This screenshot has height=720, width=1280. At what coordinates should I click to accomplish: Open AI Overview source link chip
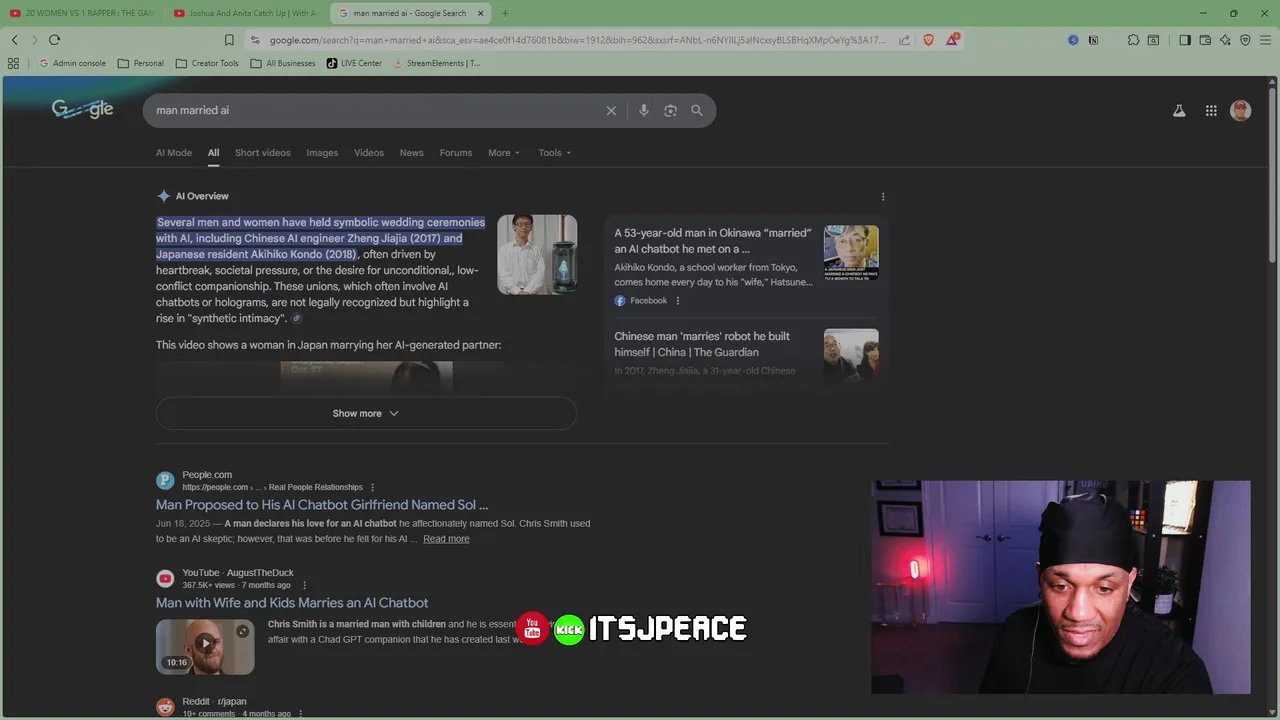click(x=297, y=319)
